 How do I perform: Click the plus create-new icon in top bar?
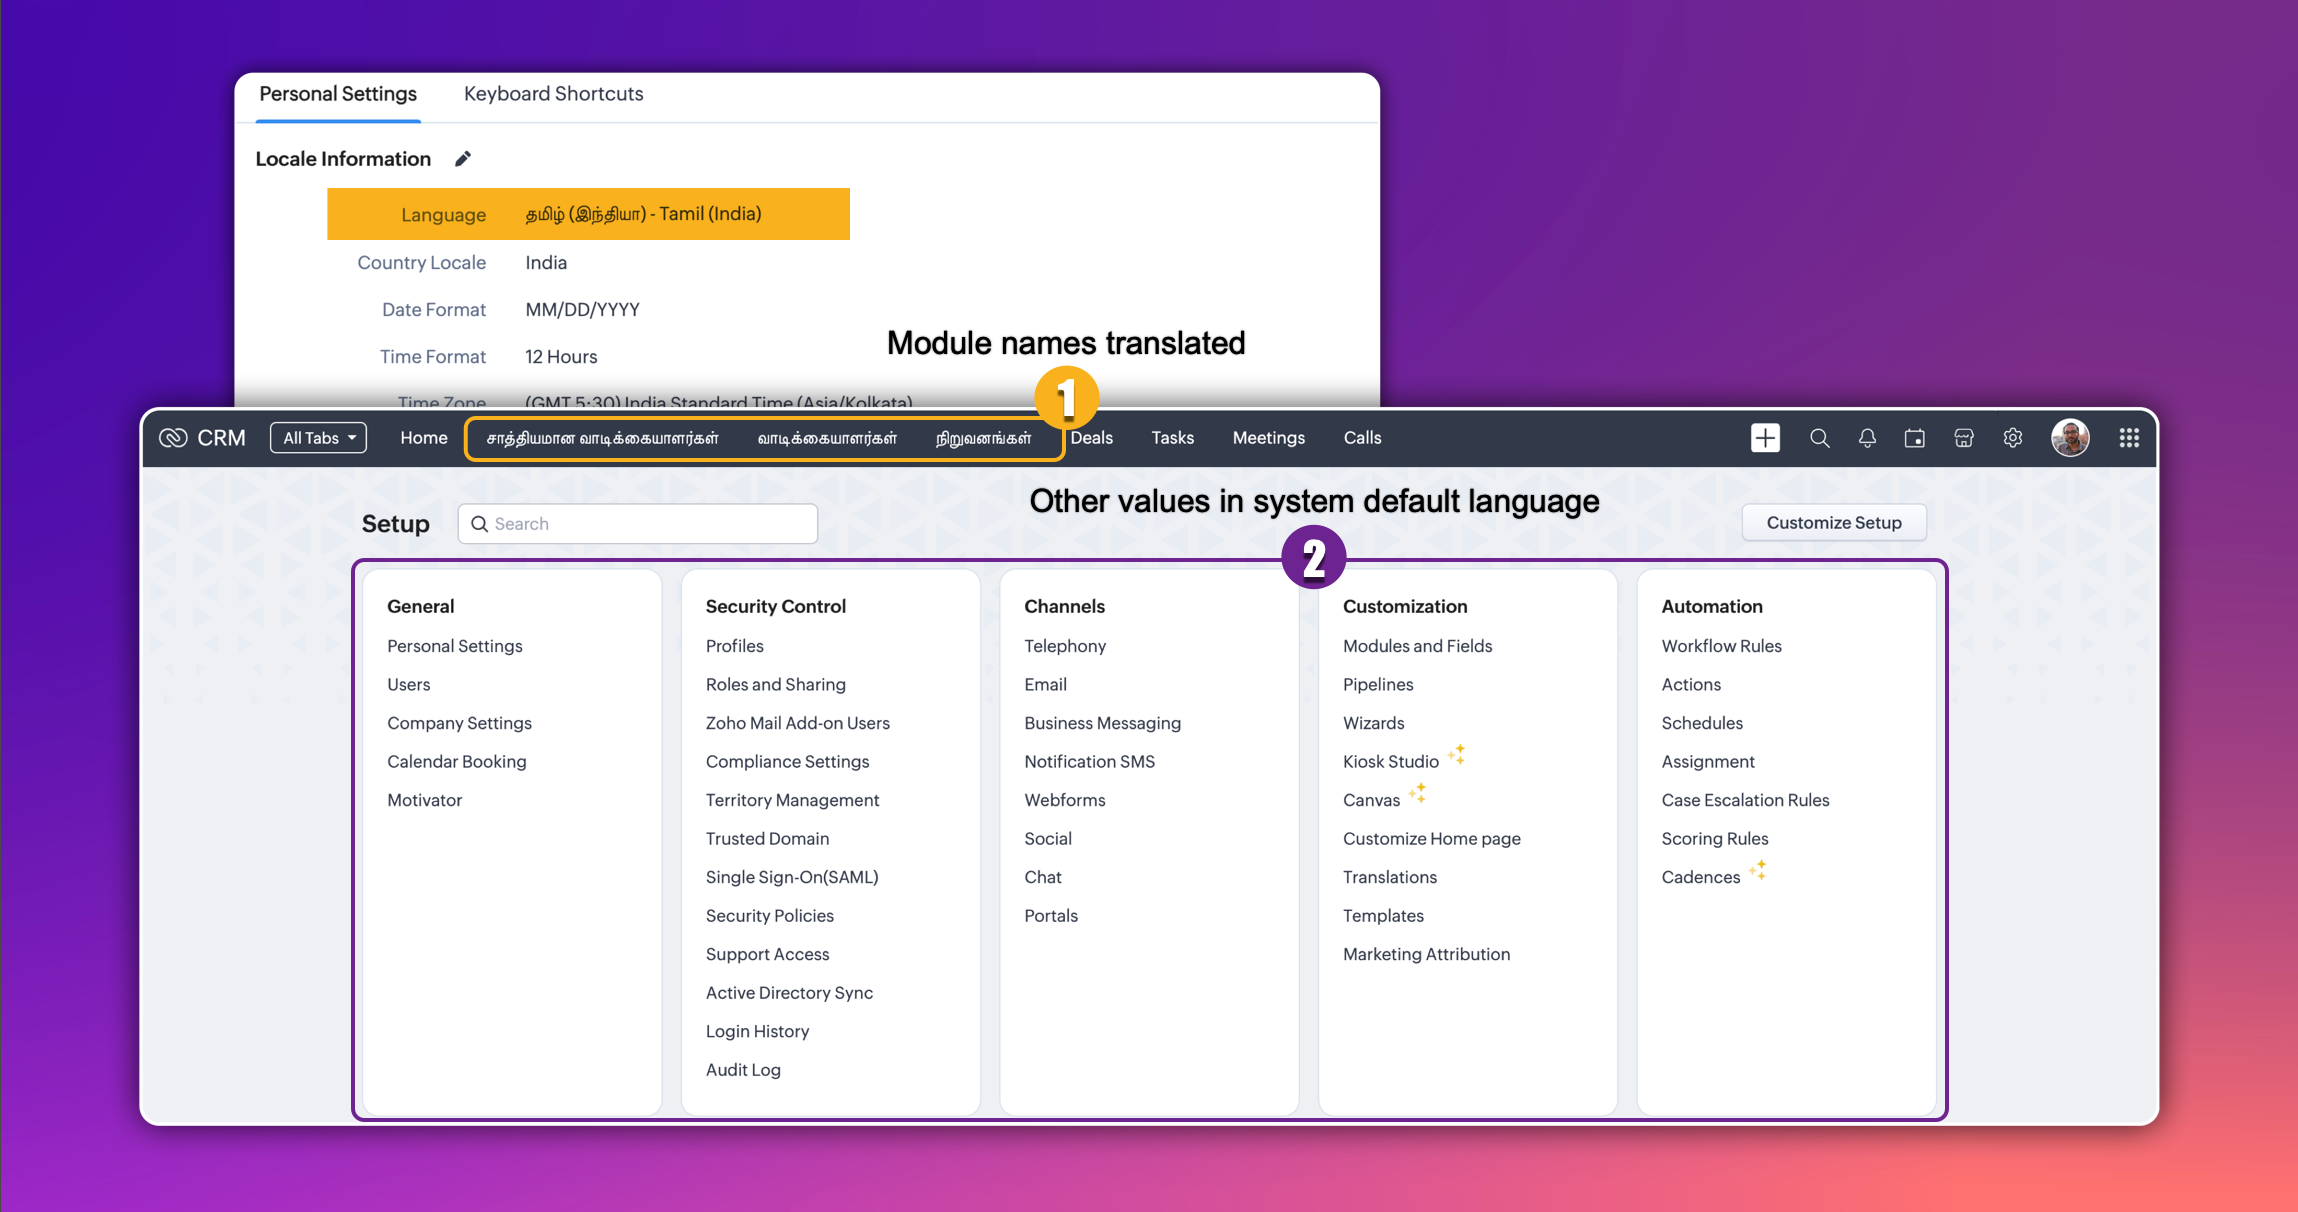(x=1765, y=438)
